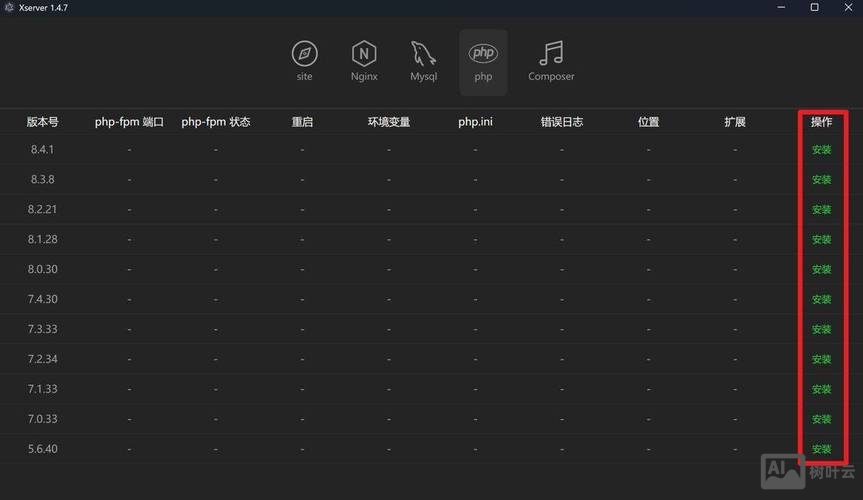Install PHP version 7.2.34

821,359
